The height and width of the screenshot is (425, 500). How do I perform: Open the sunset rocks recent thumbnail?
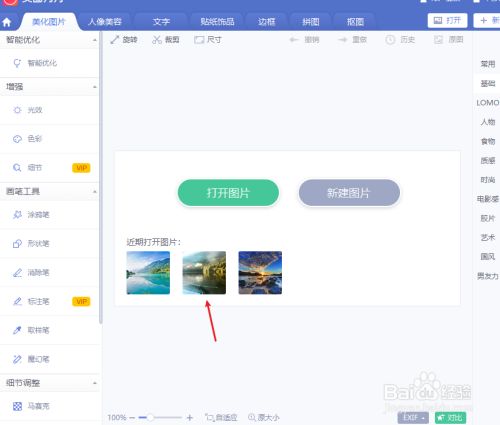[260, 273]
